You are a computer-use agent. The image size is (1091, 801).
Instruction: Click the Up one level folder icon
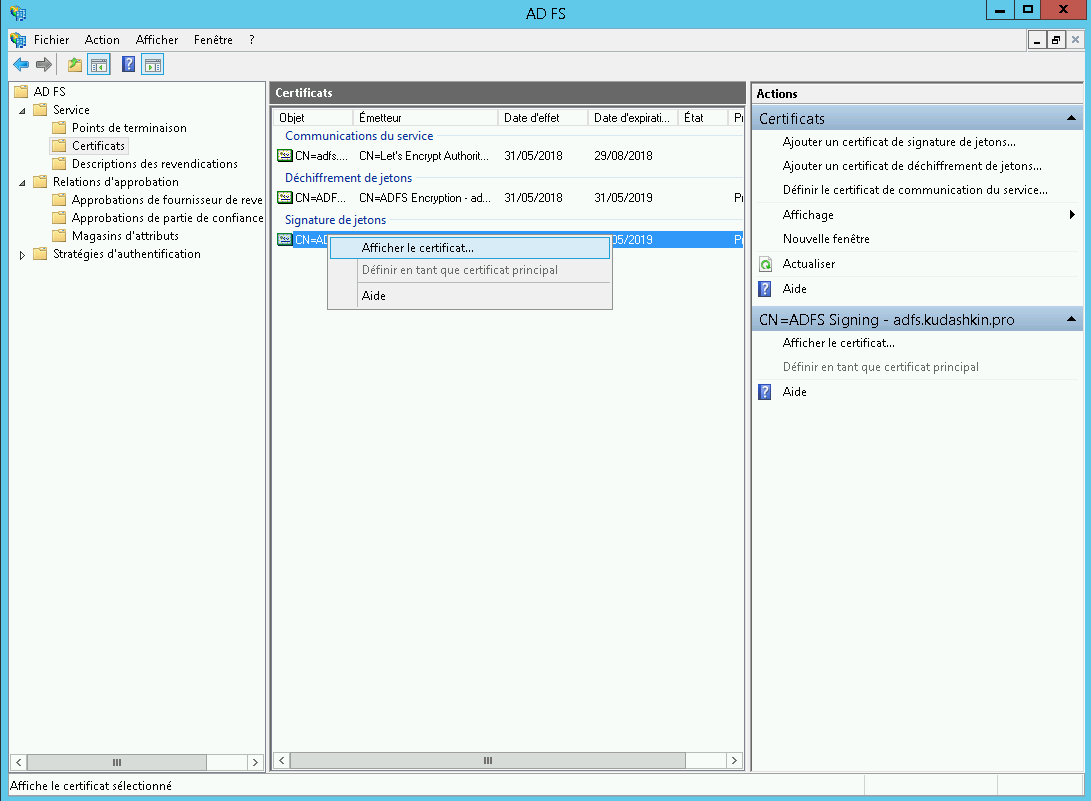point(74,65)
